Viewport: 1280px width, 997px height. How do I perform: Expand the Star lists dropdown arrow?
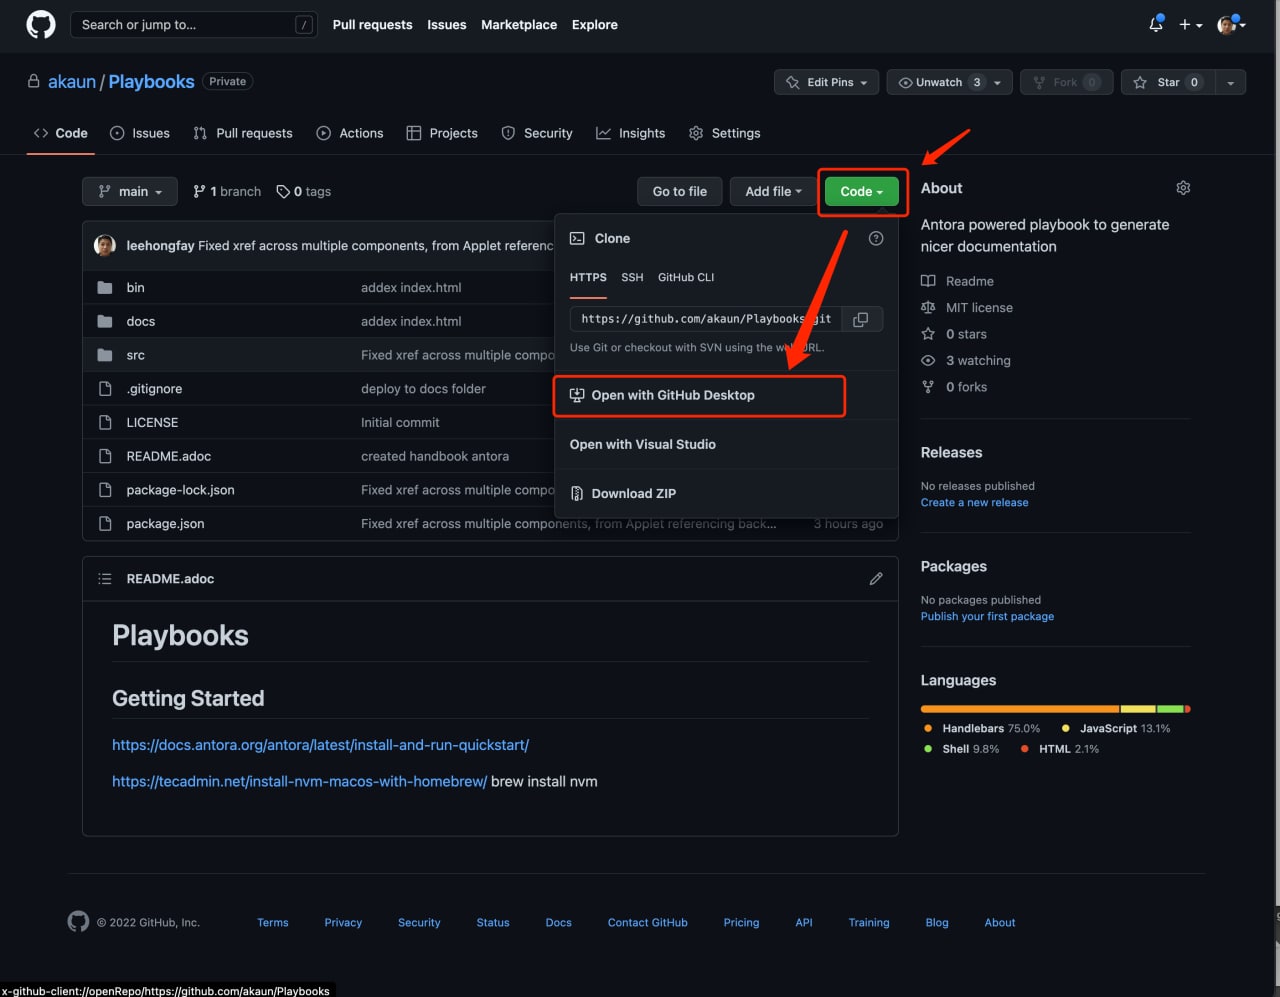click(x=1230, y=82)
